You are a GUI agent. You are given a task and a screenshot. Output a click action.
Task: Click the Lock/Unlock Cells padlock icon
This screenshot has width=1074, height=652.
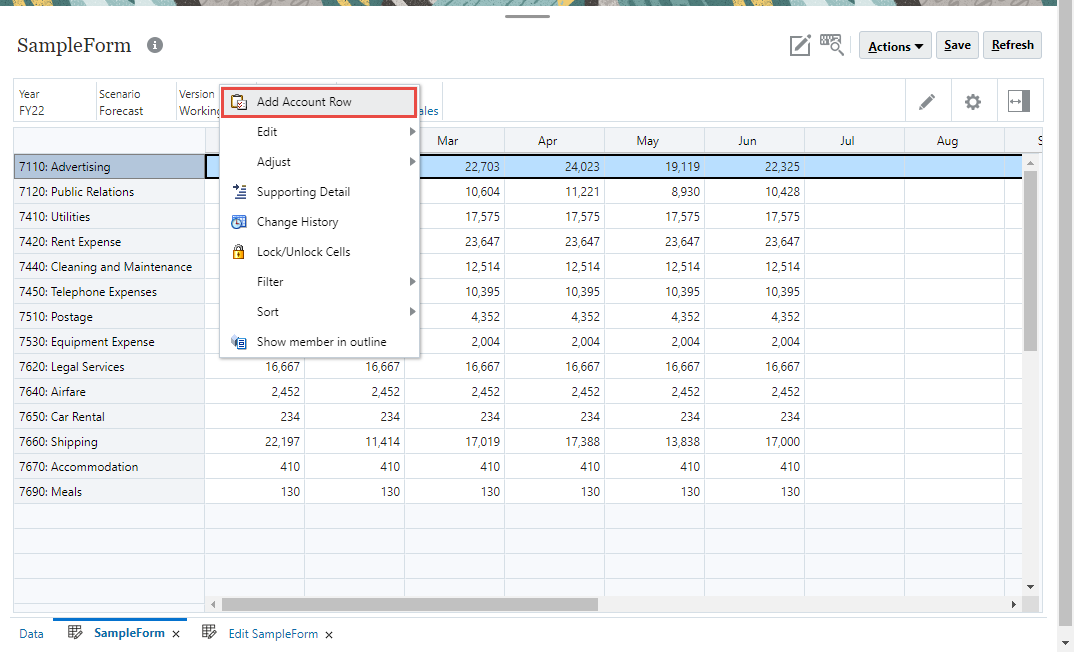pyautogui.click(x=238, y=251)
